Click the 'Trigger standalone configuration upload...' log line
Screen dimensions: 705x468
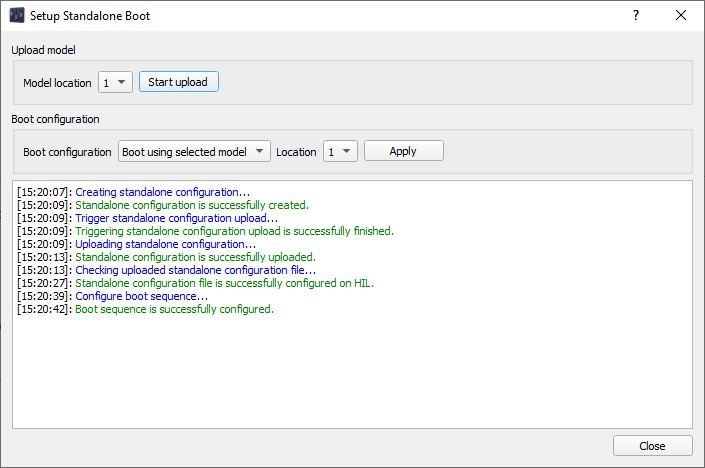pos(176,218)
